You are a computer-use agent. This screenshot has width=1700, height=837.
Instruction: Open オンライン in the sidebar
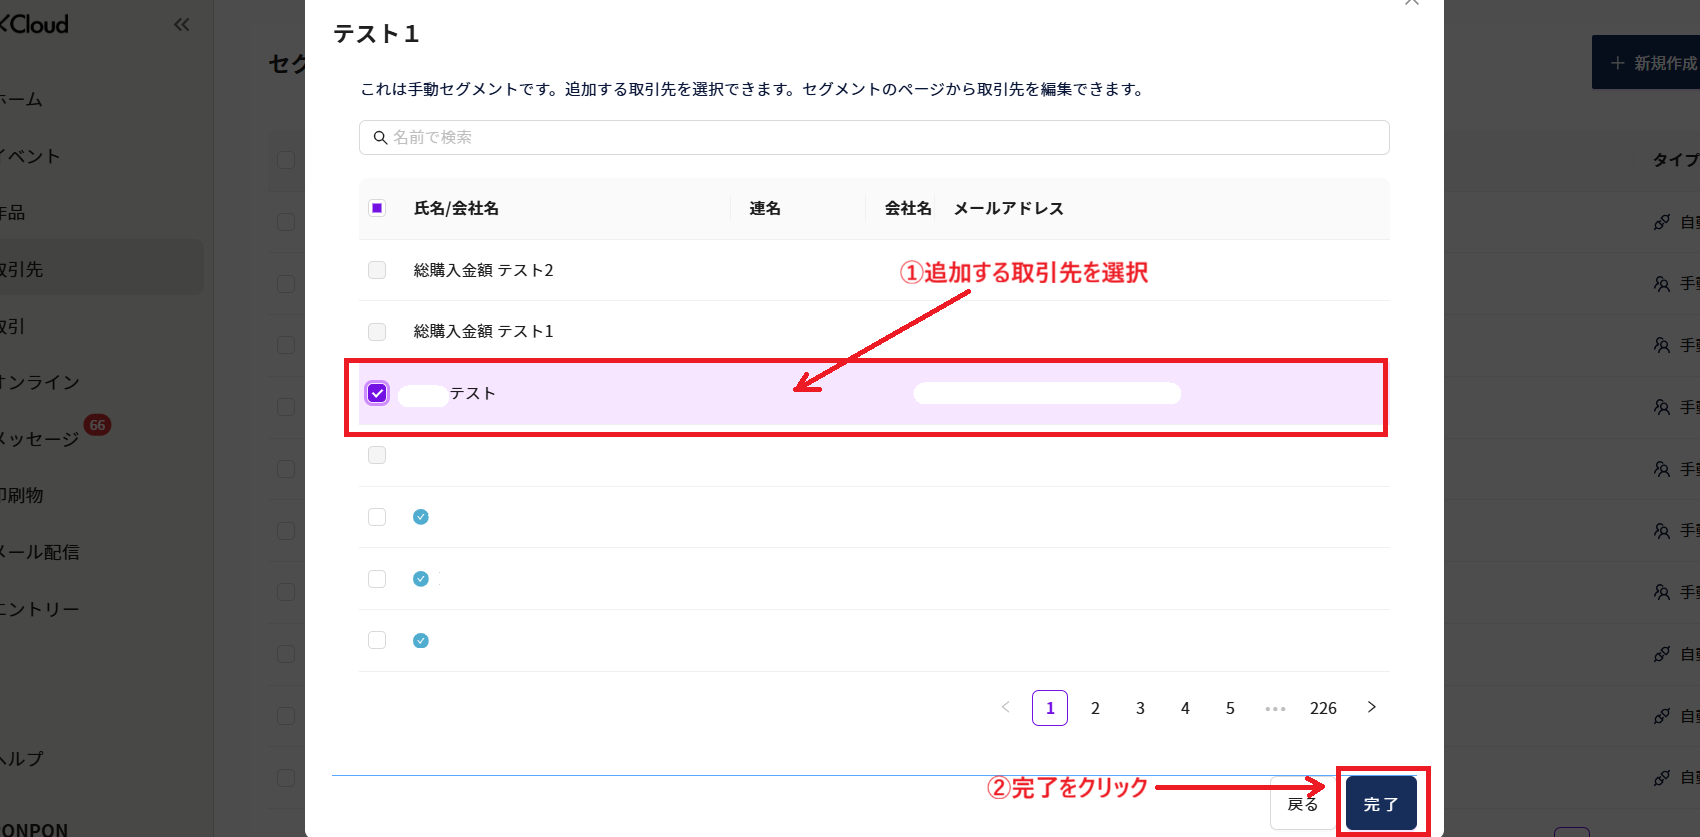(x=40, y=382)
